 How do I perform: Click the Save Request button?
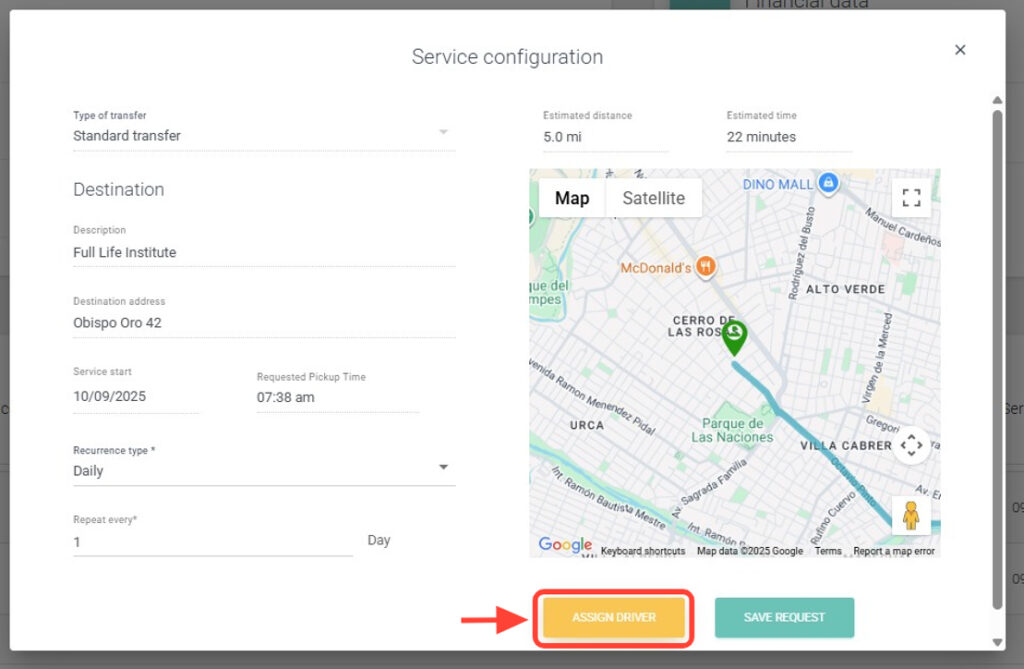tap(784, 618)
